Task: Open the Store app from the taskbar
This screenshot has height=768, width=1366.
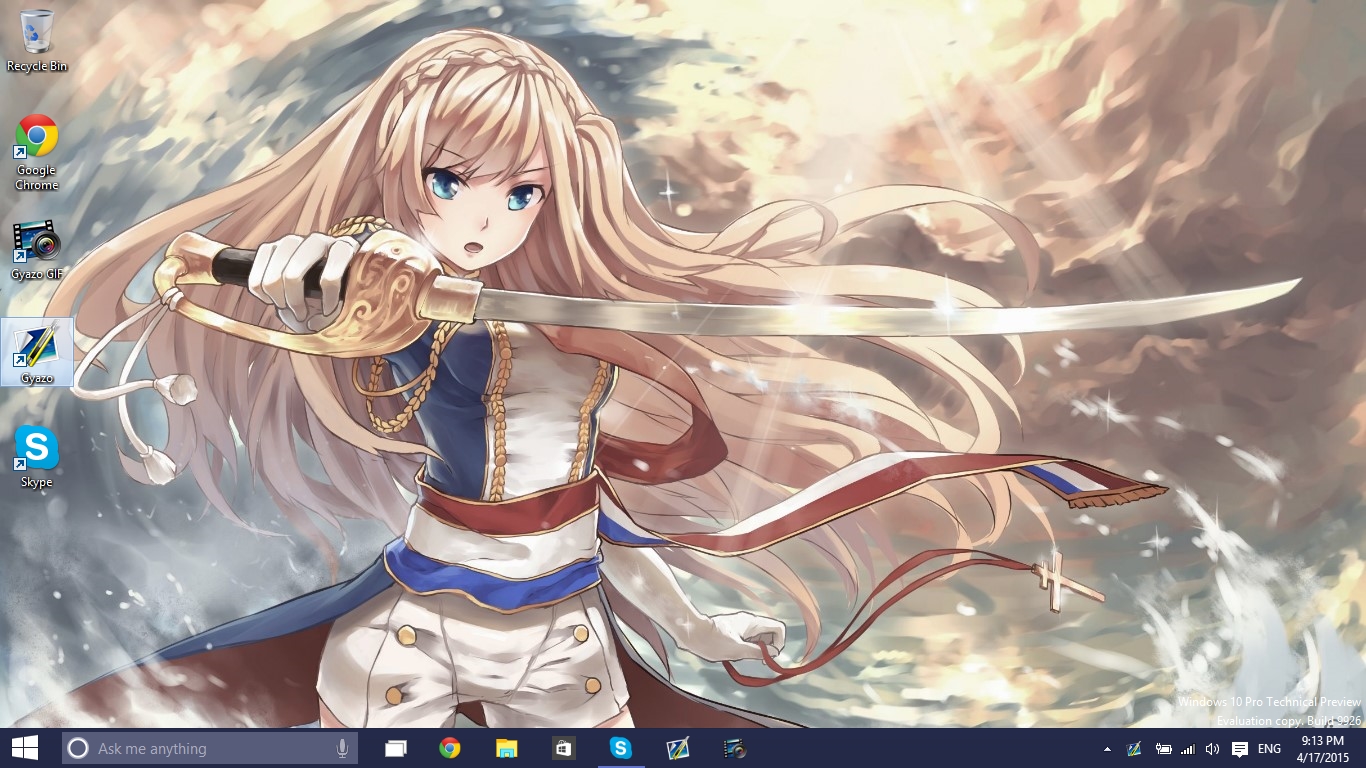Action: 564,748
